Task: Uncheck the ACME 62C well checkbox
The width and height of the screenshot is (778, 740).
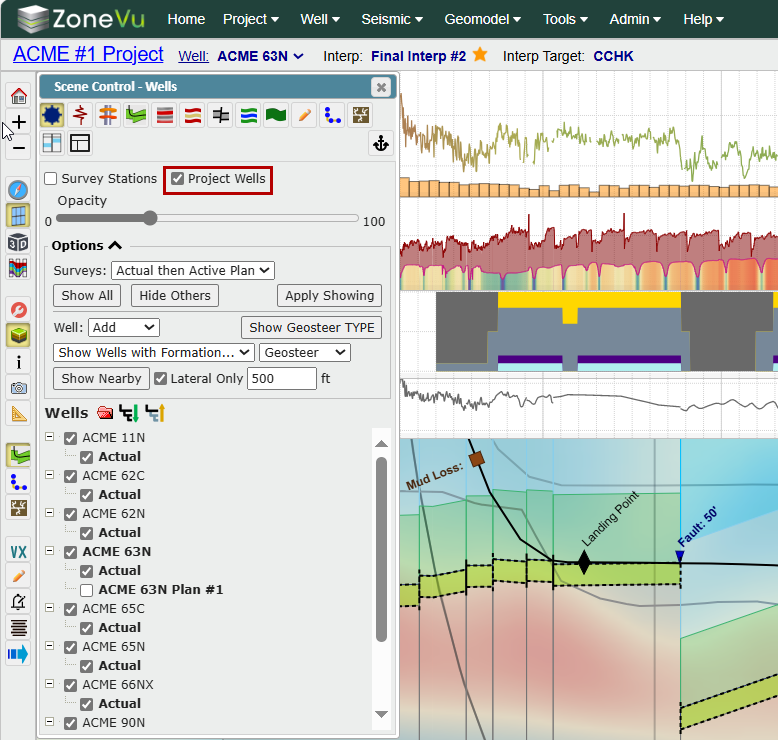Action: (x=70, y=476)
